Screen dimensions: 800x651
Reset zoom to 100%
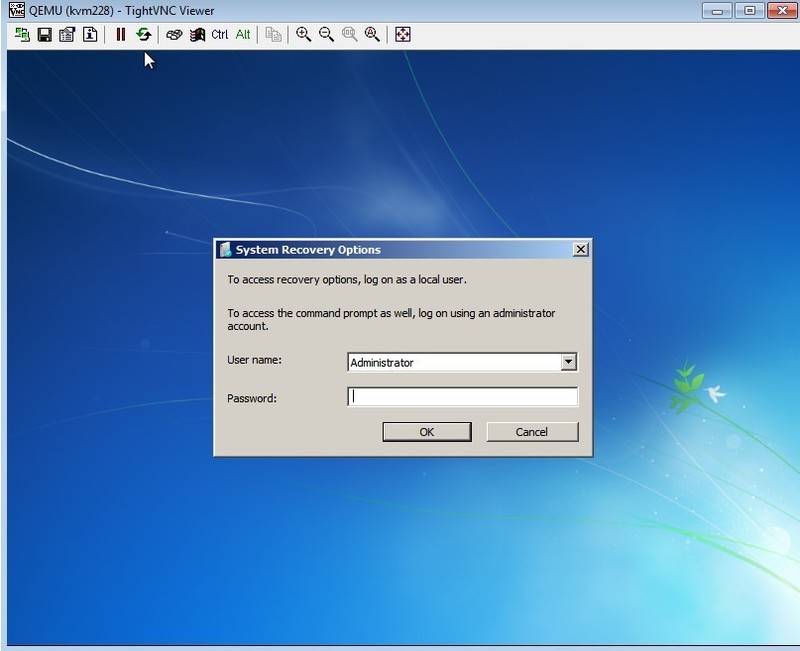pyautogui.click(x=350, y=35)
